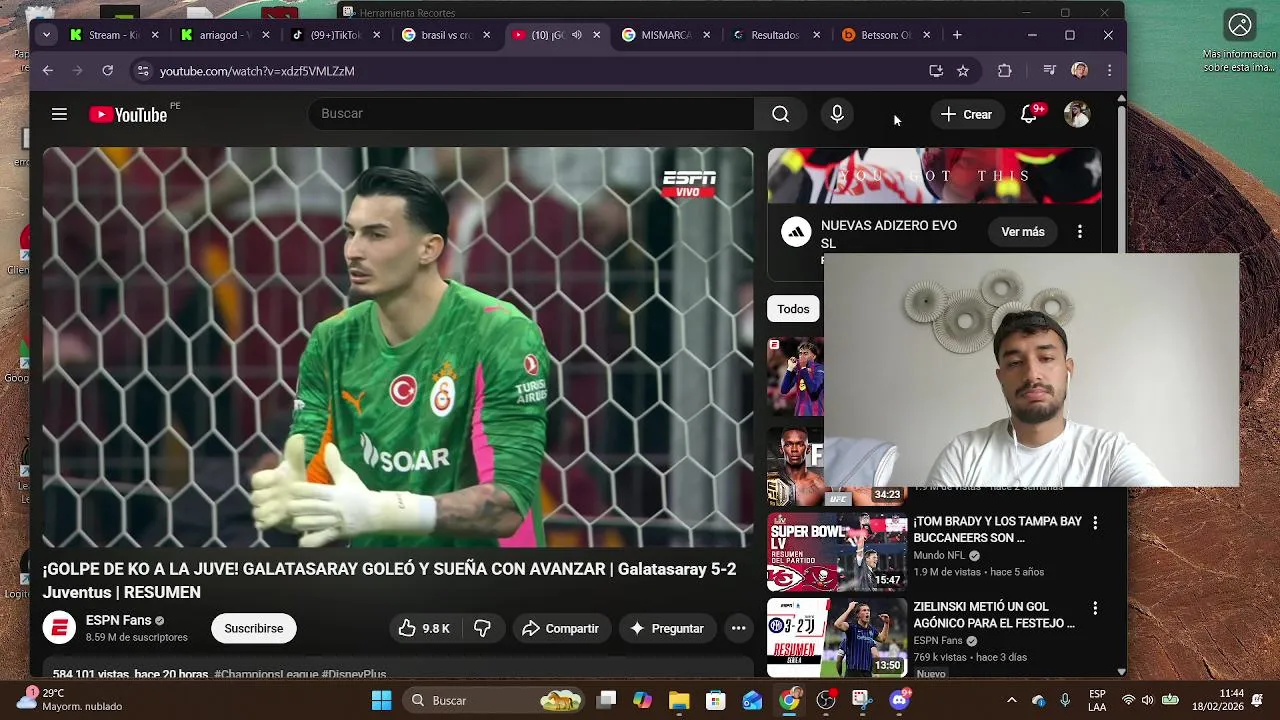The width and height of the screenshot is (1280, 720).
Task: Click the Preguntar button
Action: click(666, 628)
